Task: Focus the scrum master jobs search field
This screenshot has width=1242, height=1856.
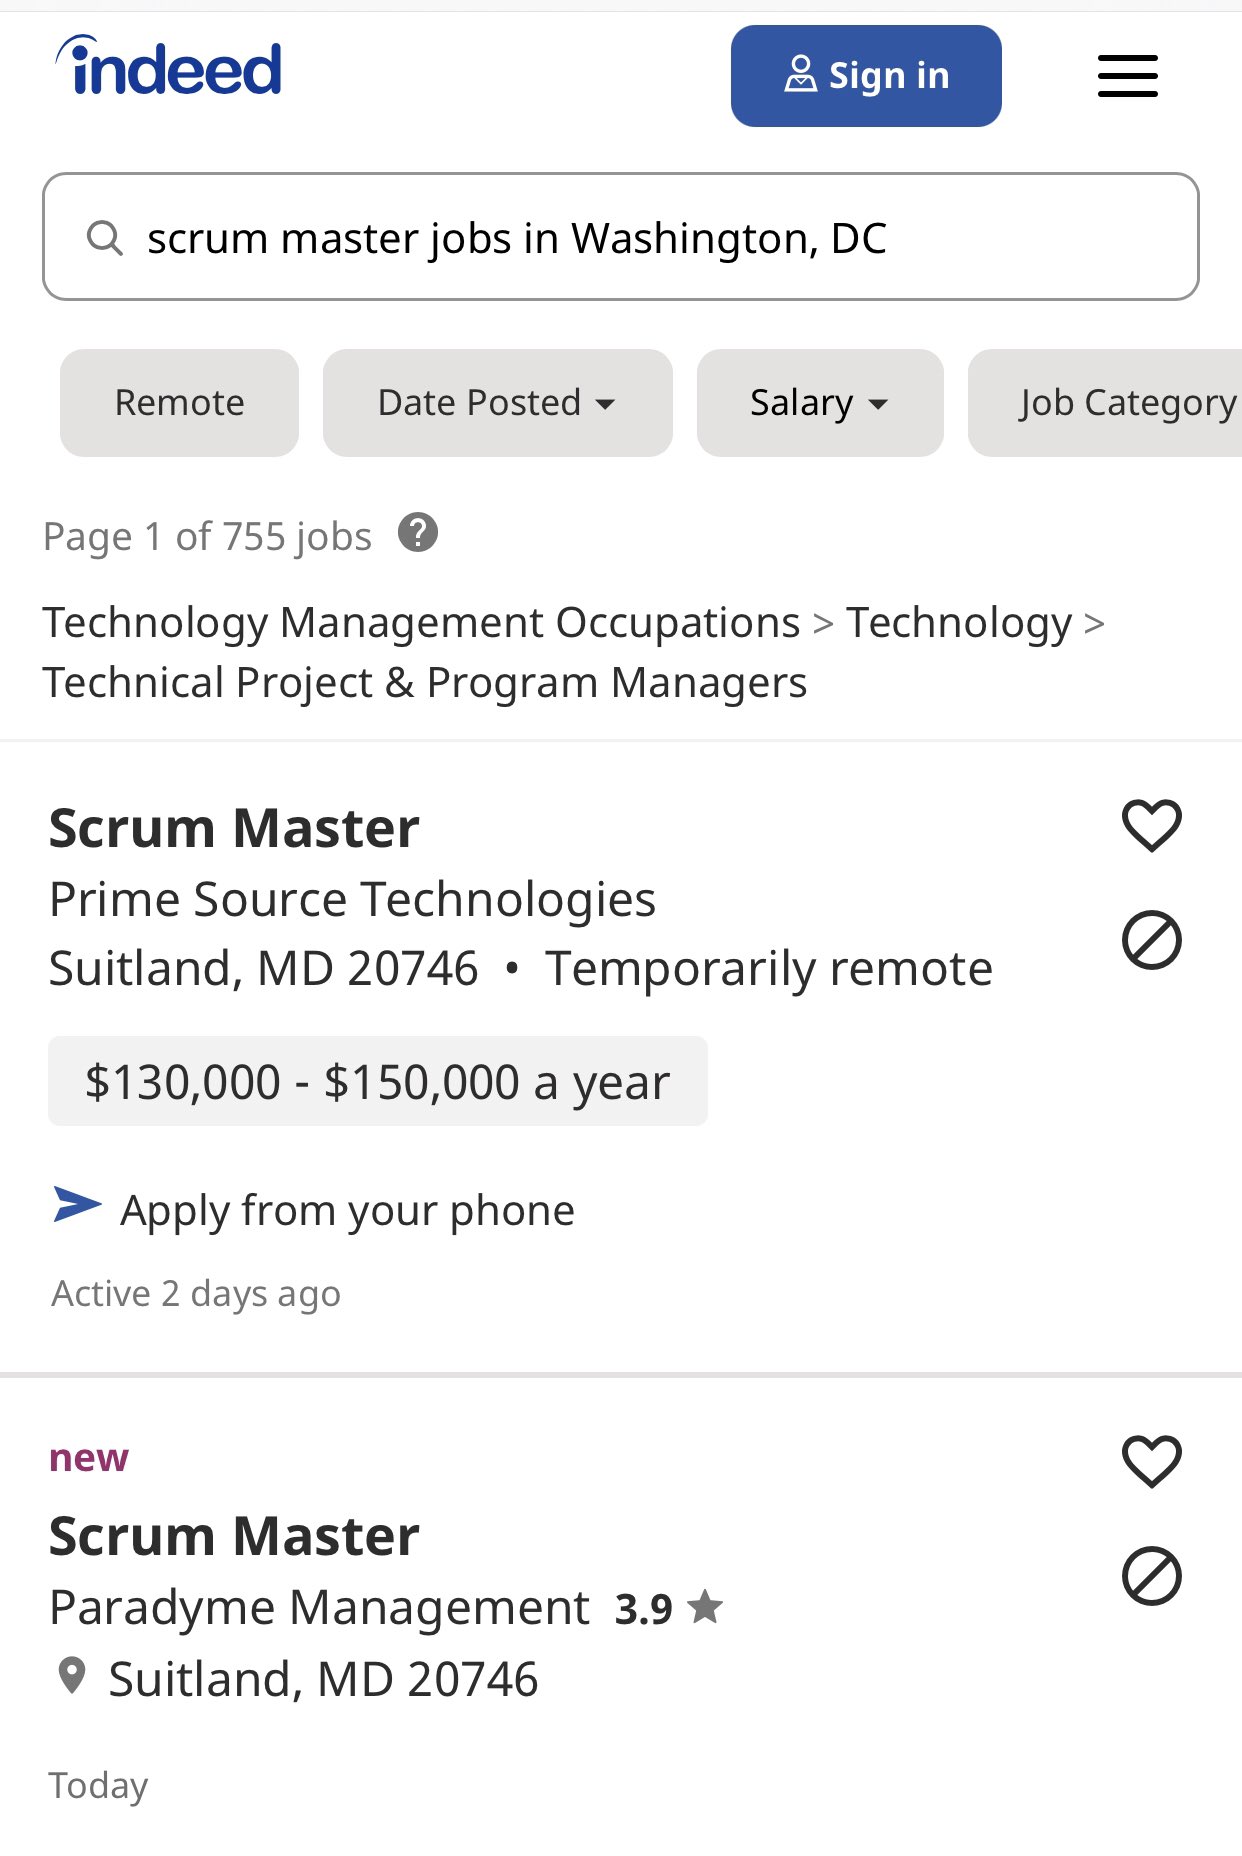Action: click(x=620, y=237)
